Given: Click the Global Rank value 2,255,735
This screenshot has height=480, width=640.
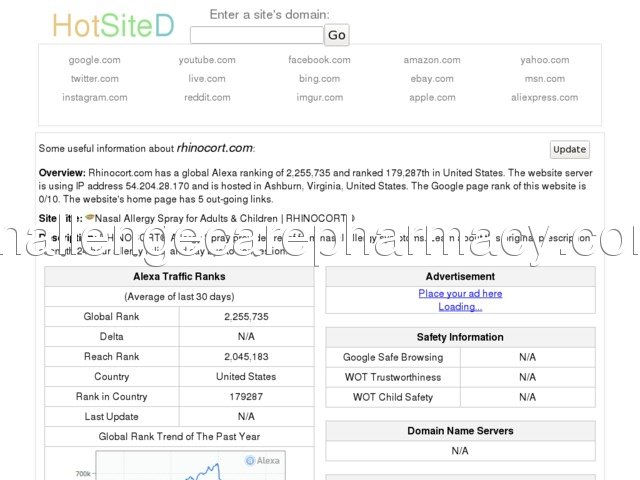Looking at the screenshot, I should (246, 317).
